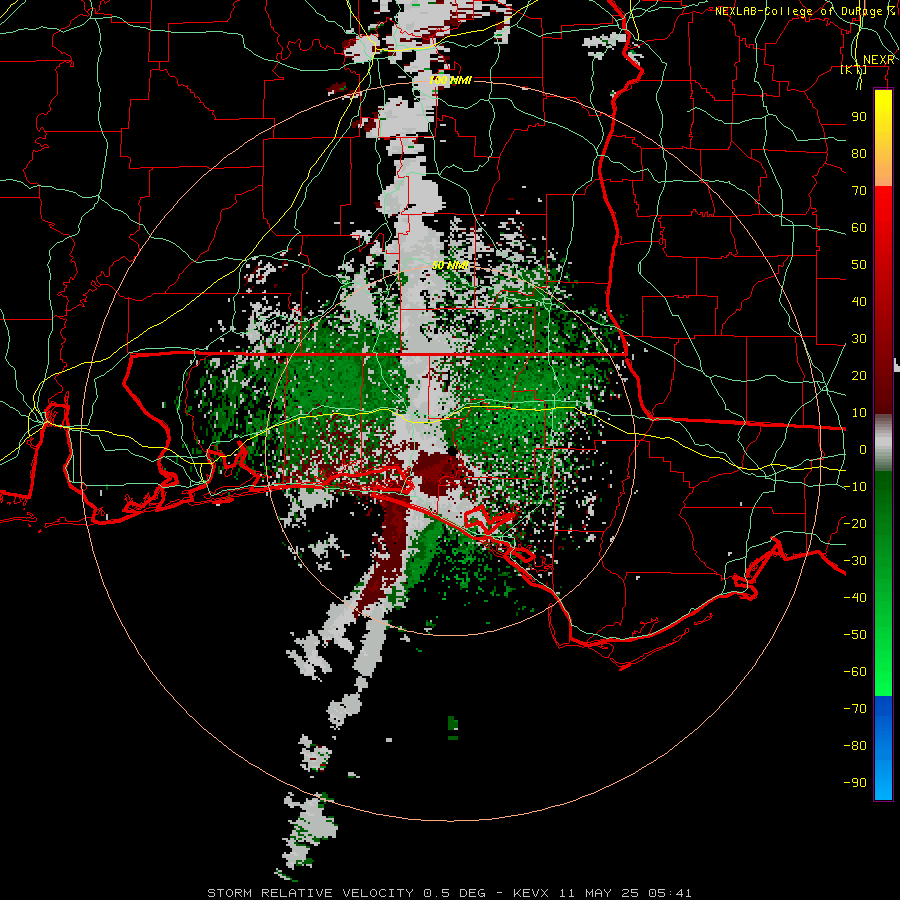Click the 50 NMI range ring label

tap(451, 265)
